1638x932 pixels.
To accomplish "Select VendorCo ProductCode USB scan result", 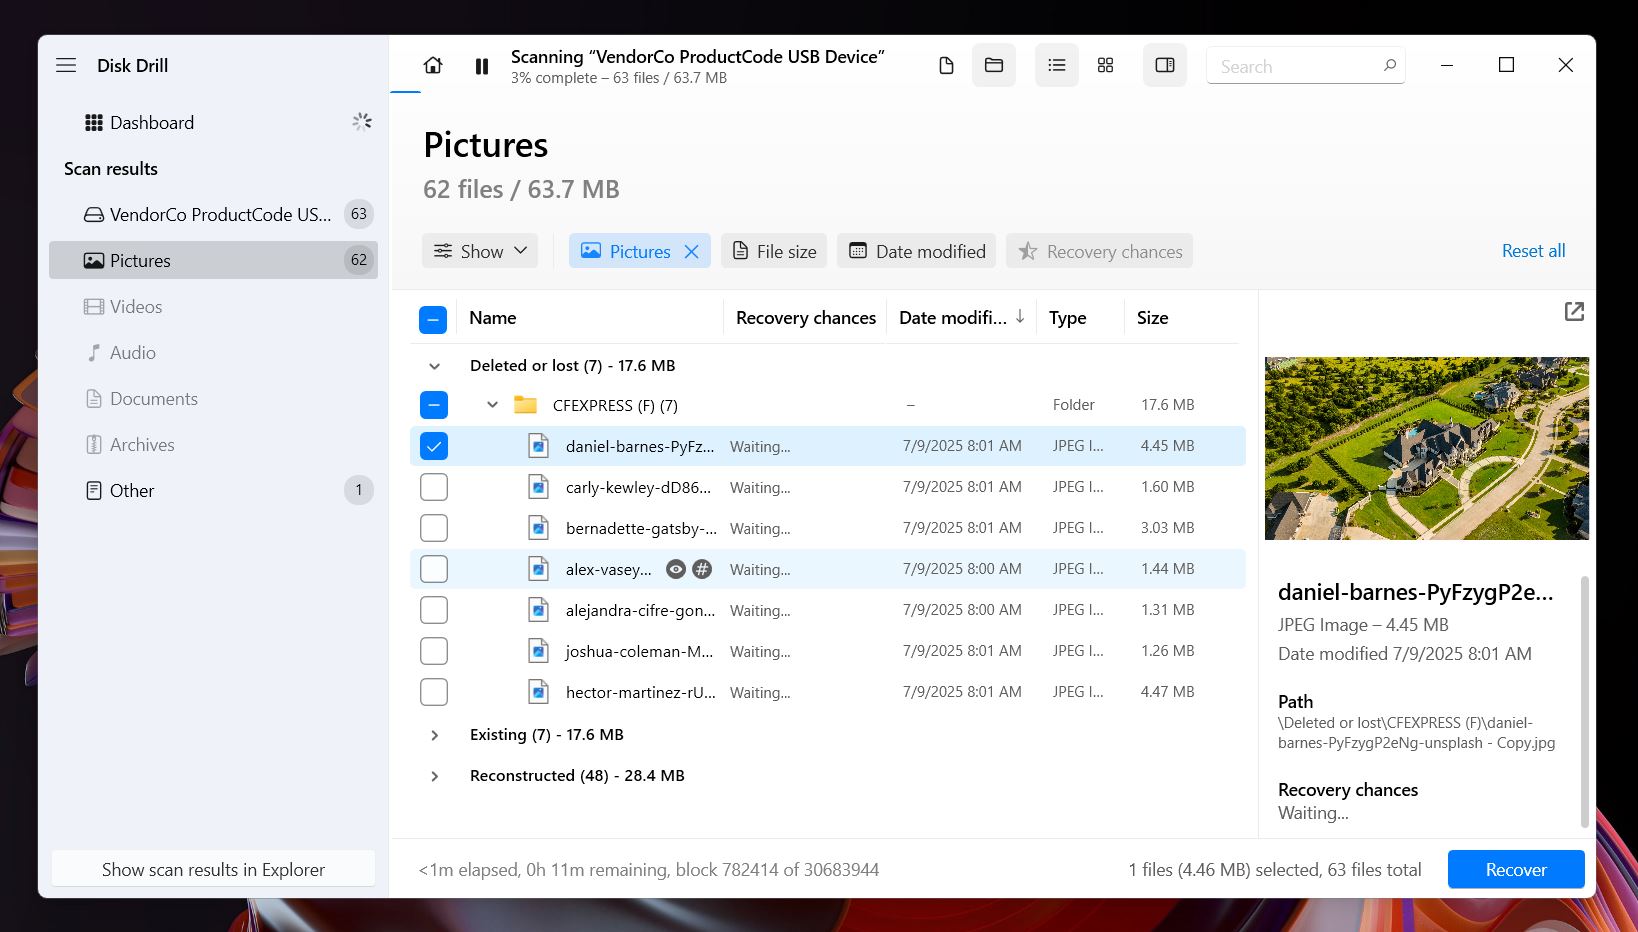I will [x=213, y=214].
